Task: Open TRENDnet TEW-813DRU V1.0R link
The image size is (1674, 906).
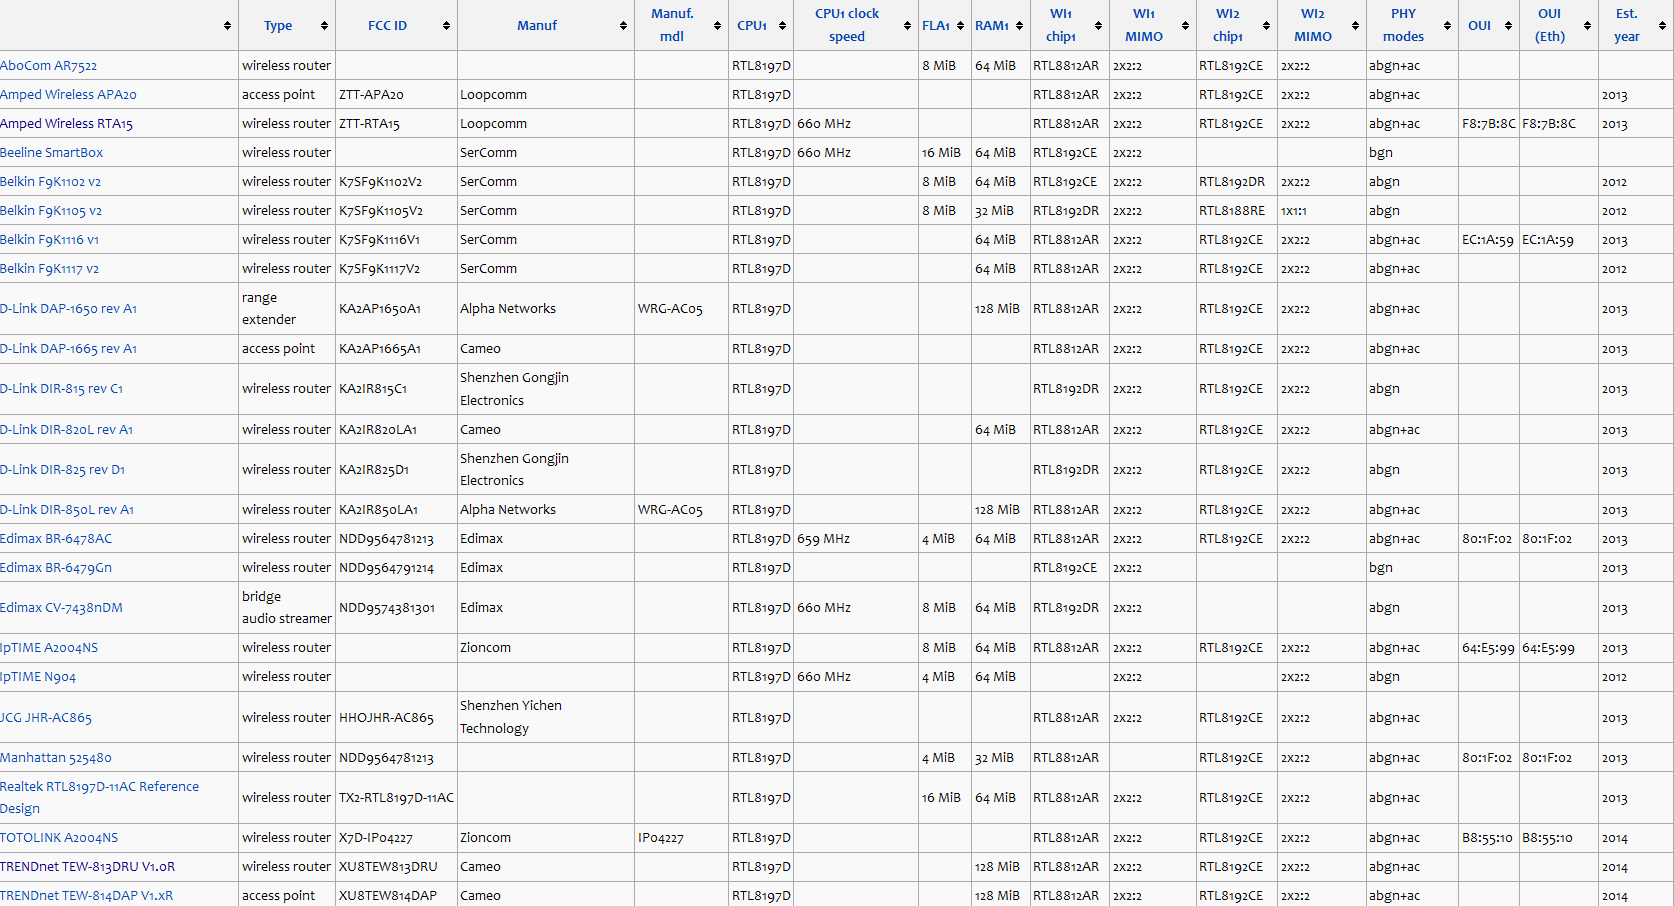Action: pyautogui.click(x=88, y=867)
